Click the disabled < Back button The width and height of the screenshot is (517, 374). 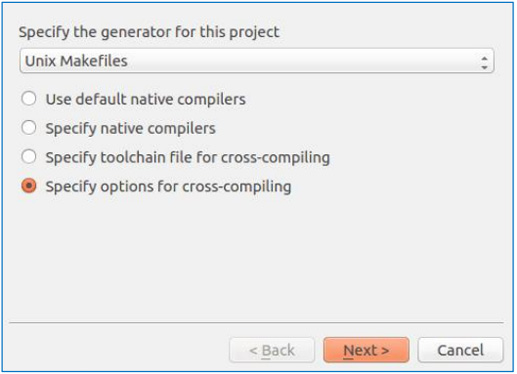coord(272,350)
